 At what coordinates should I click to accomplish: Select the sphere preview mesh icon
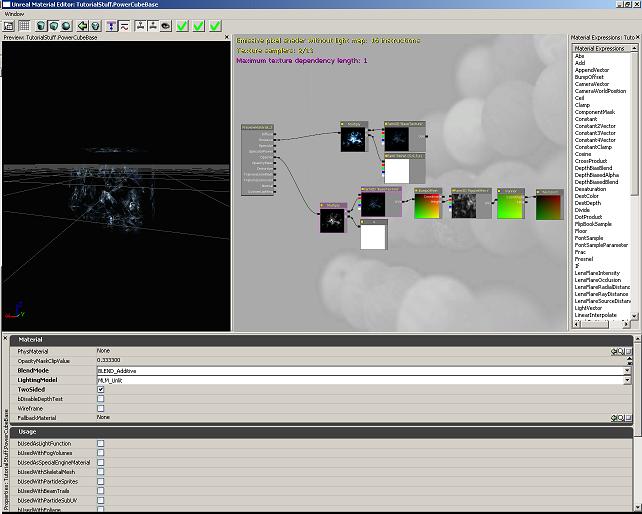[x=66, y=26]
